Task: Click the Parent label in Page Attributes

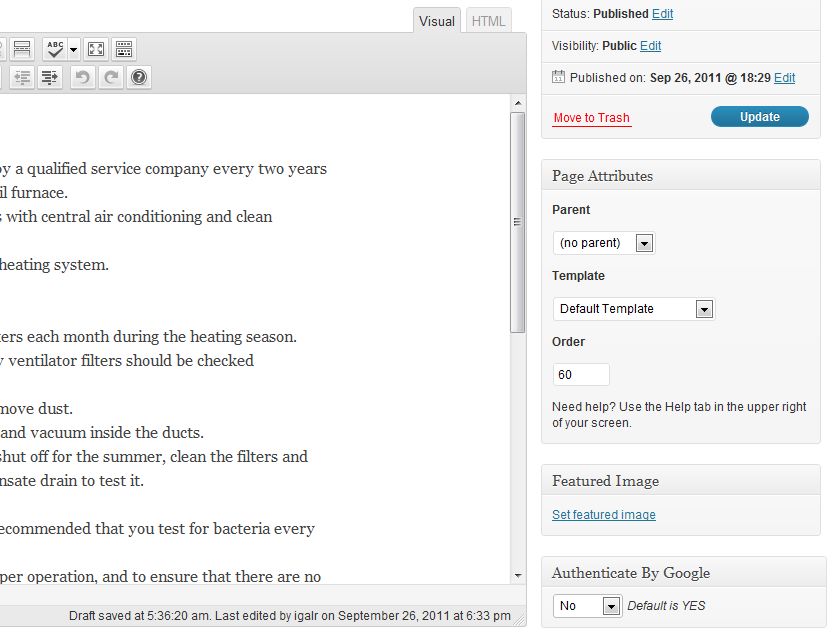Action: coord(571,210)
